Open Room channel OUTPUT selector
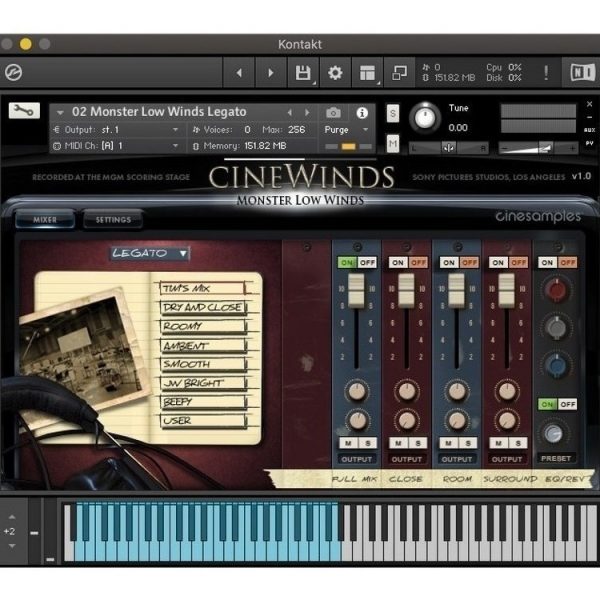 click(457, 459)
